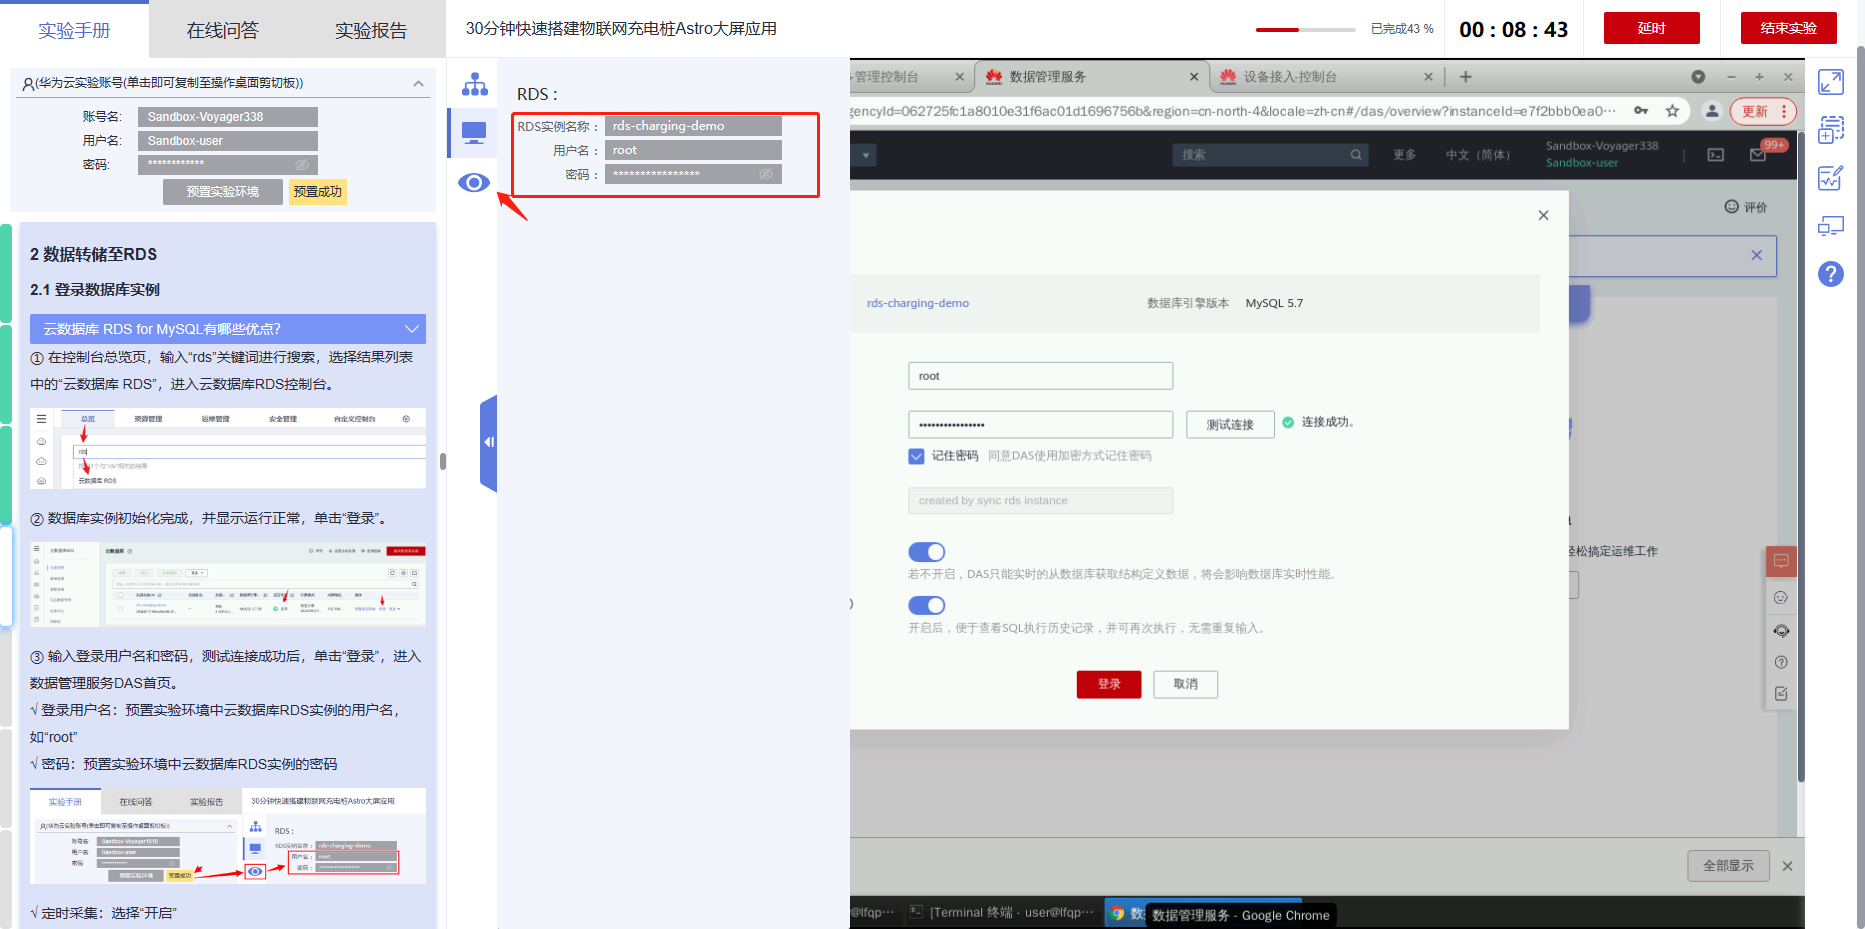Reveal the Huawei Cloud account password
Screen dimensions: 1865x929
tap(302, 164)
